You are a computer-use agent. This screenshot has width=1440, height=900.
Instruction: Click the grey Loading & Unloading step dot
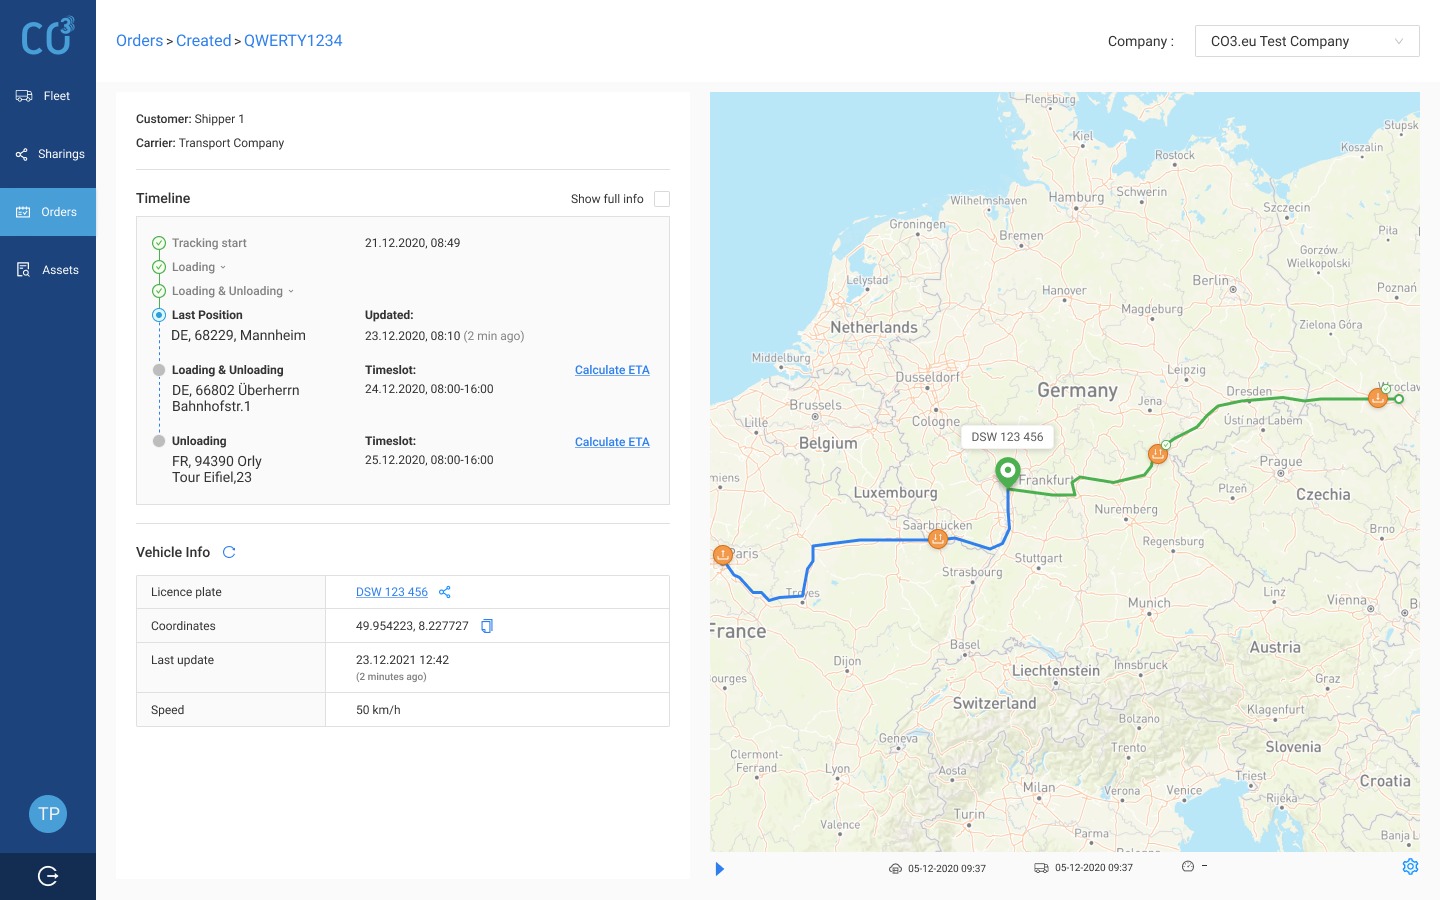click(159, 370)
